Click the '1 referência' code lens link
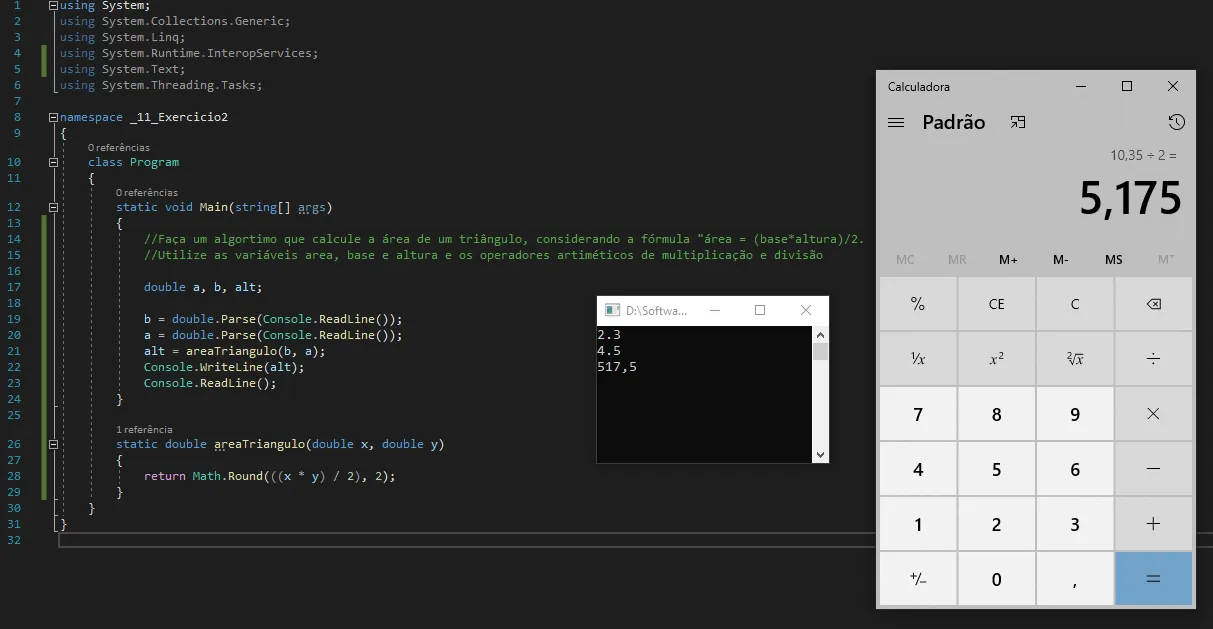 coord(144,430)
